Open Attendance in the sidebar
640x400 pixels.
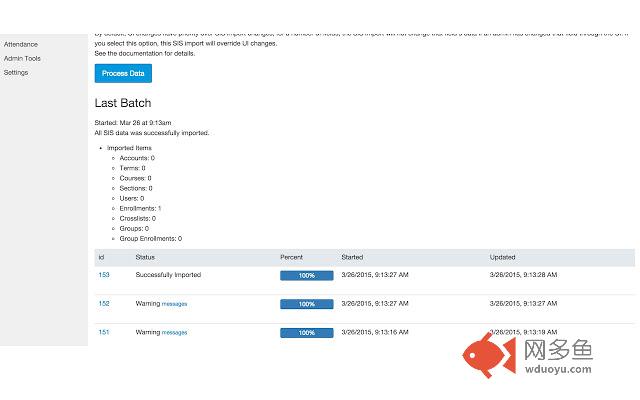click(19, 45)
